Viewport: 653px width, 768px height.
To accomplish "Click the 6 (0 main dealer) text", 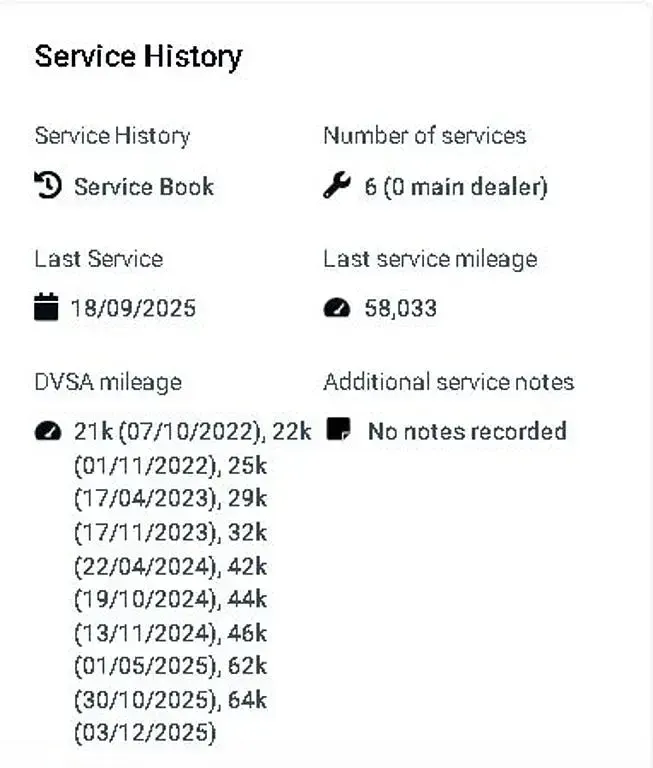I will point(456,187).
